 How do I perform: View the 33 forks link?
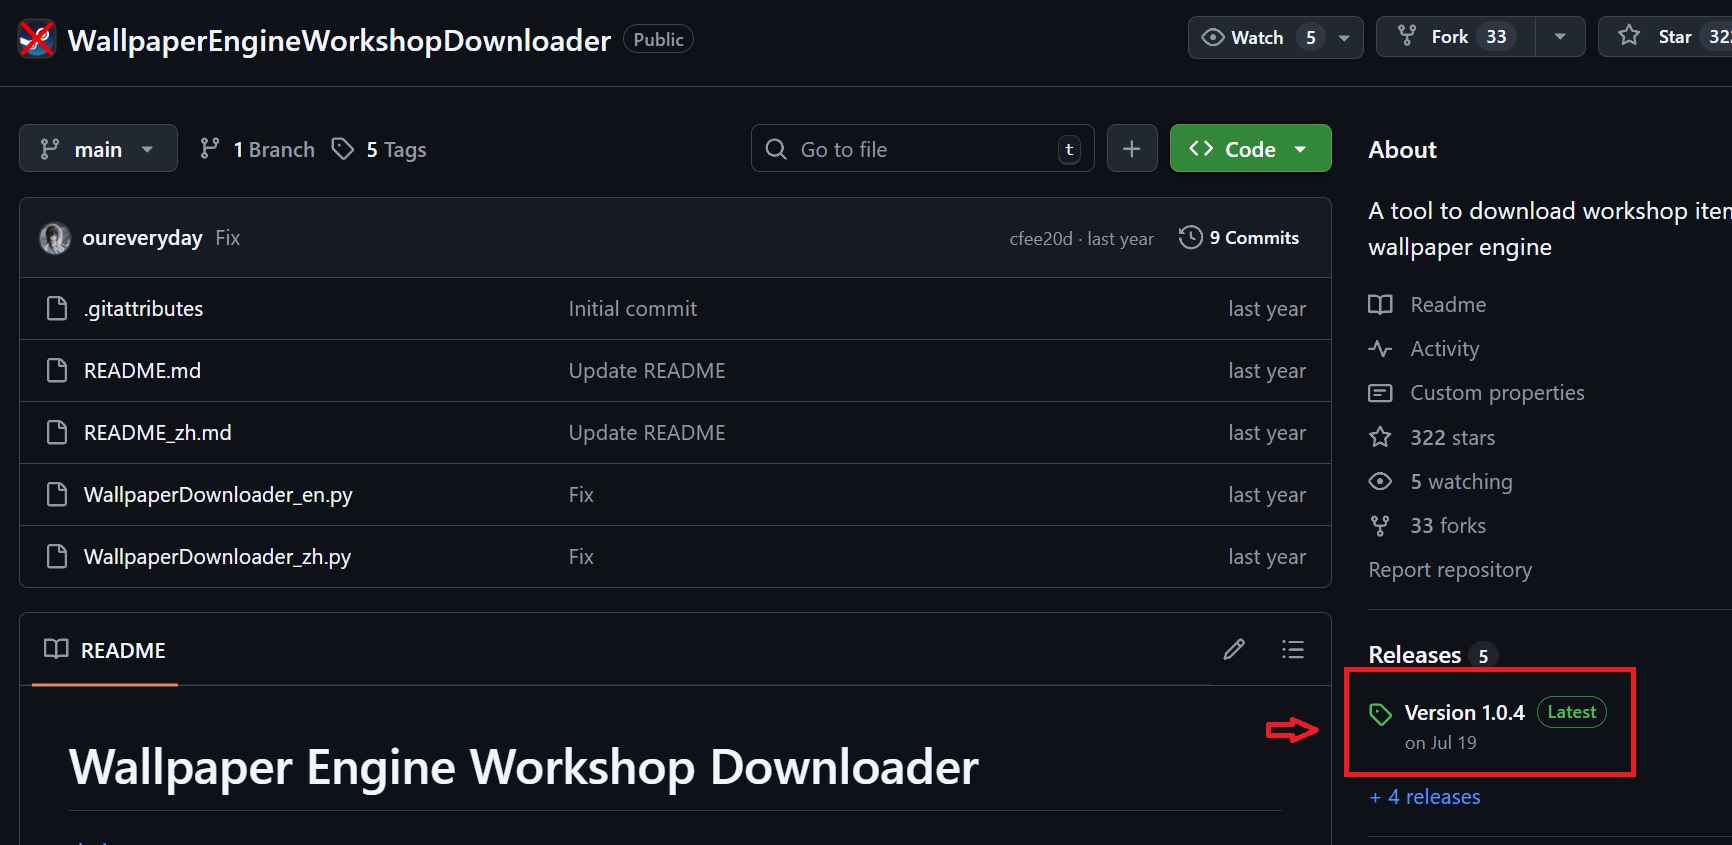pyautogui.click(x=1427, y=526)
